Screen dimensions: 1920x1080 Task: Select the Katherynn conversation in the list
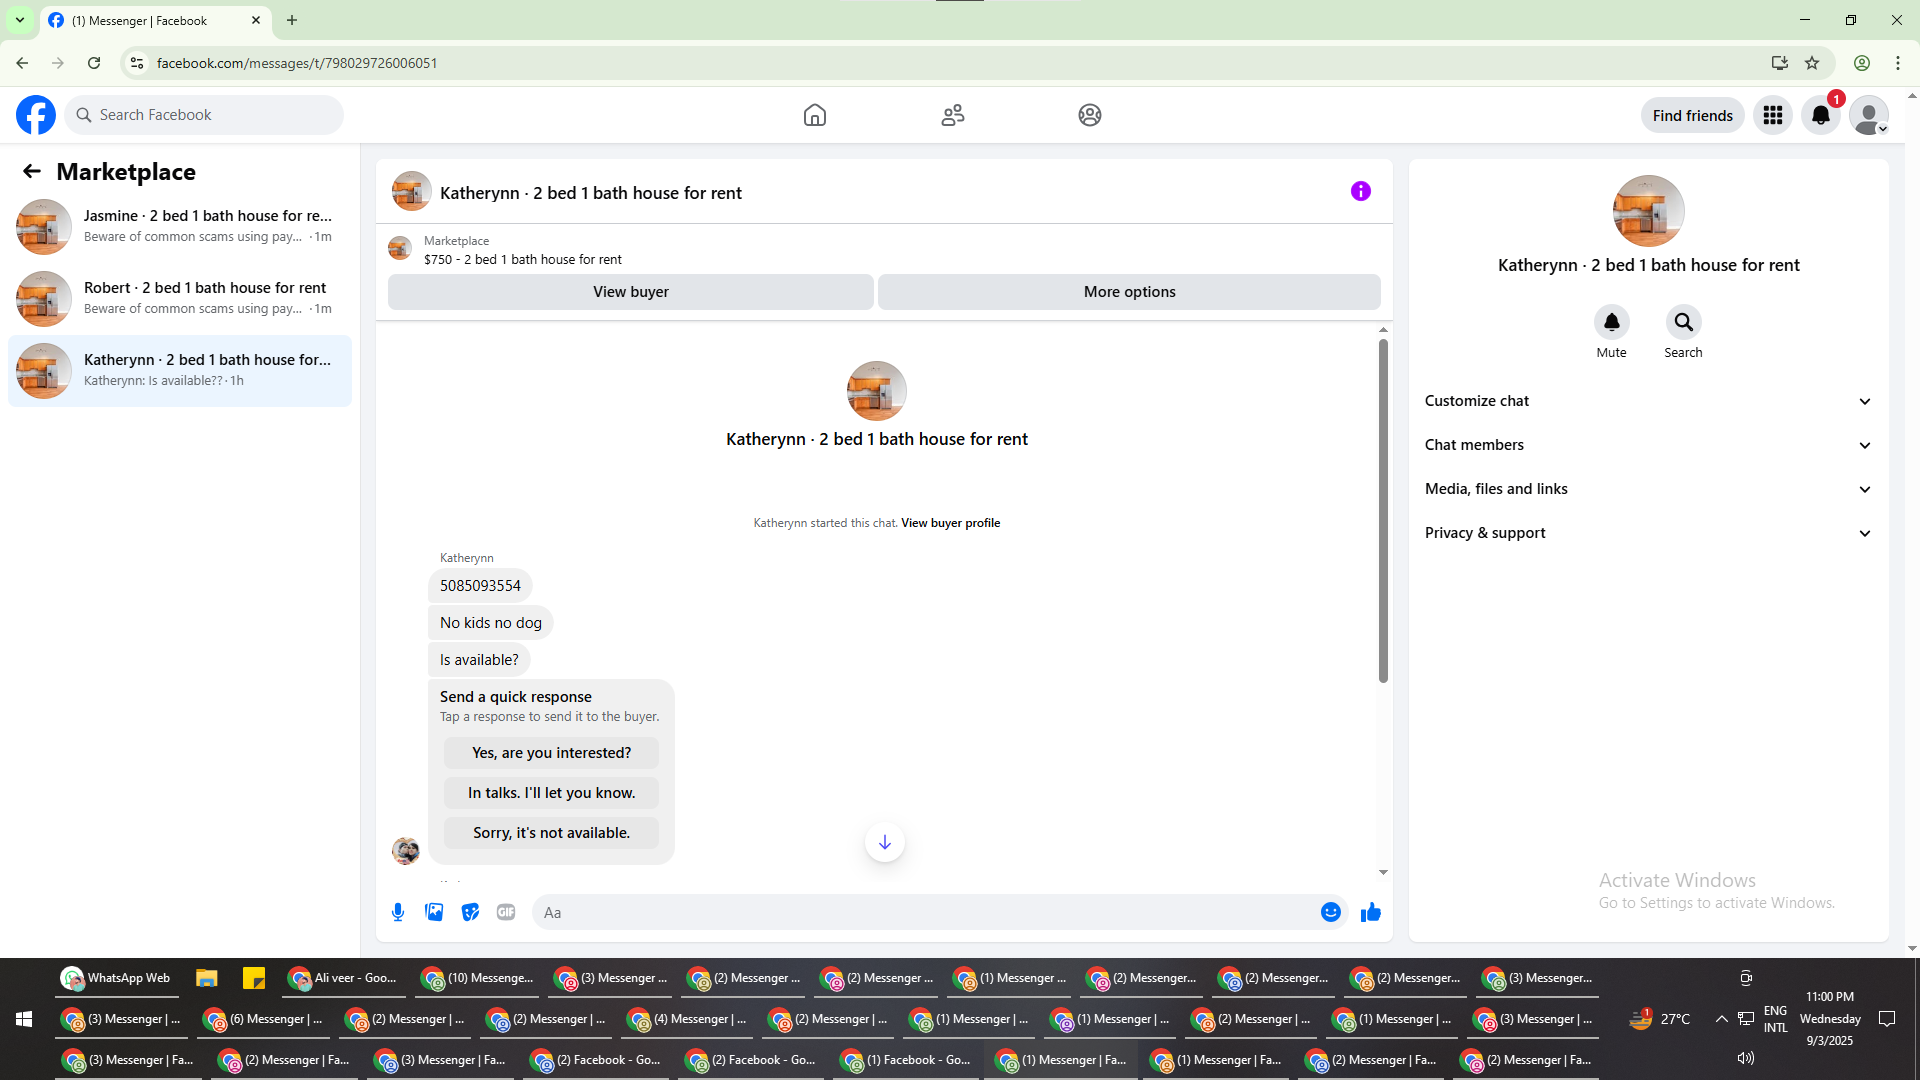pyautogui.click(x=180, y=371)
